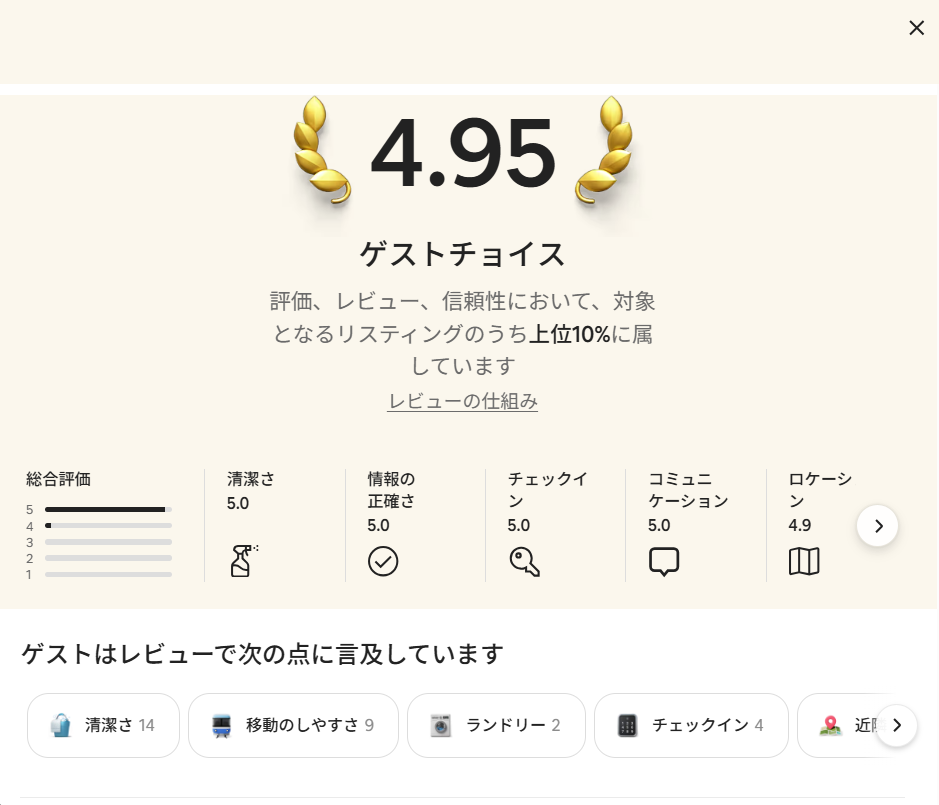
Task: Click the communication speech bubble icon
Action: pos(664,561)
